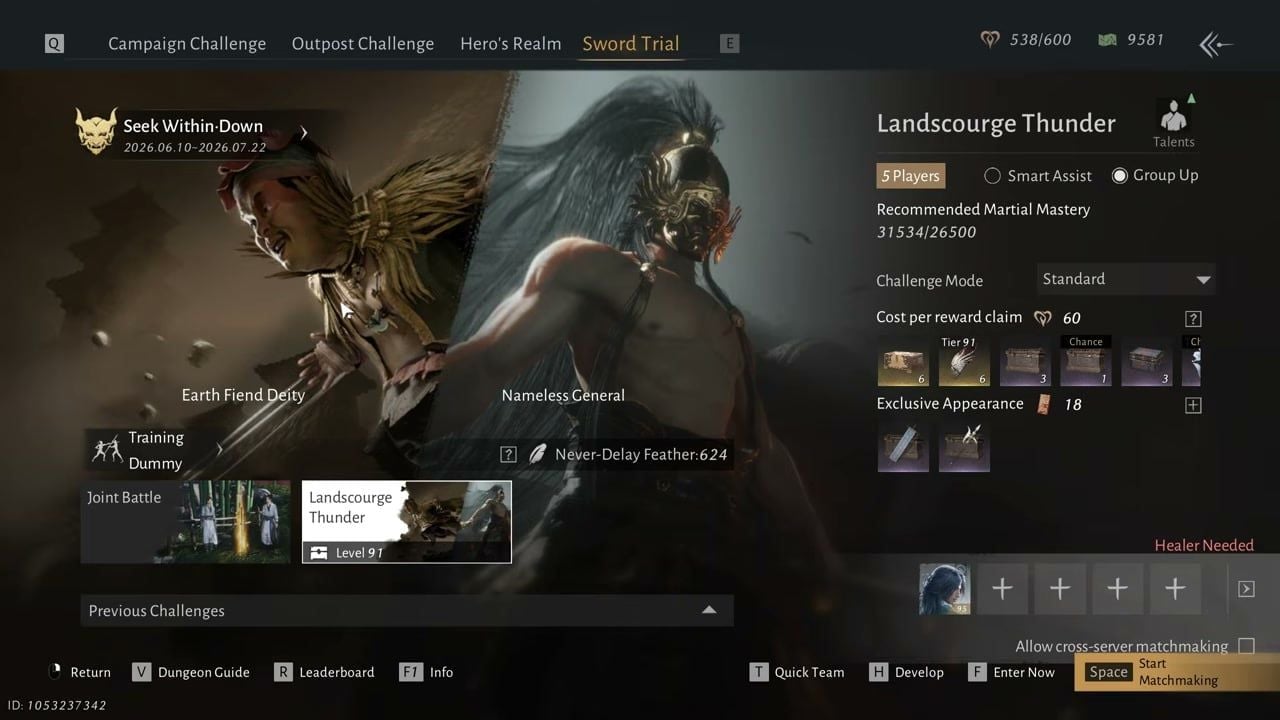Image resolution: width=1280 pixels, height=720 pixels.
Task: Select the Chance reward chest showing 1
Action: pos(1086,361)
